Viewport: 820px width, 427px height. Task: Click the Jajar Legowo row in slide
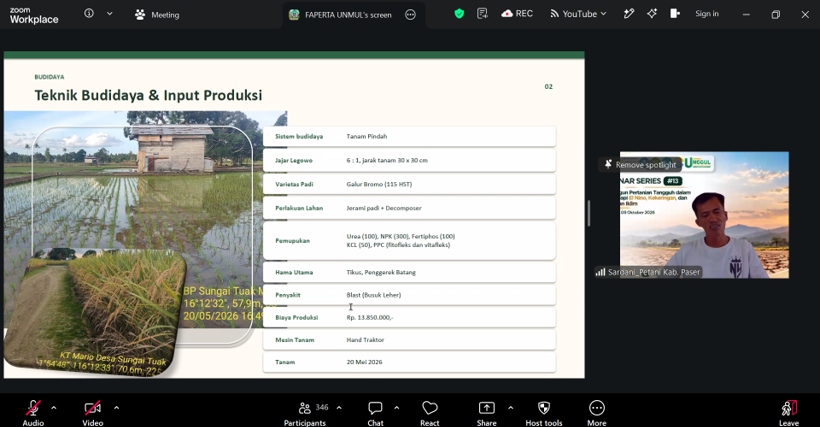click(x=409, y=160)
